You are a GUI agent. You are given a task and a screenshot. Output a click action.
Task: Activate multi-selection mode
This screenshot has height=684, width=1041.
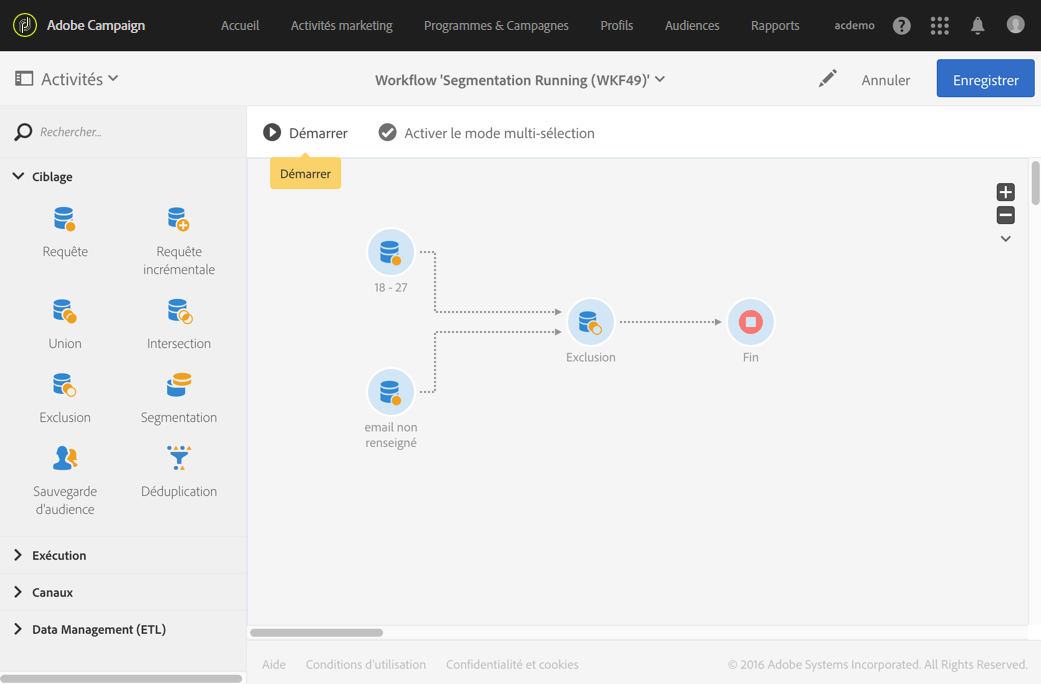[x=486, y=133]
